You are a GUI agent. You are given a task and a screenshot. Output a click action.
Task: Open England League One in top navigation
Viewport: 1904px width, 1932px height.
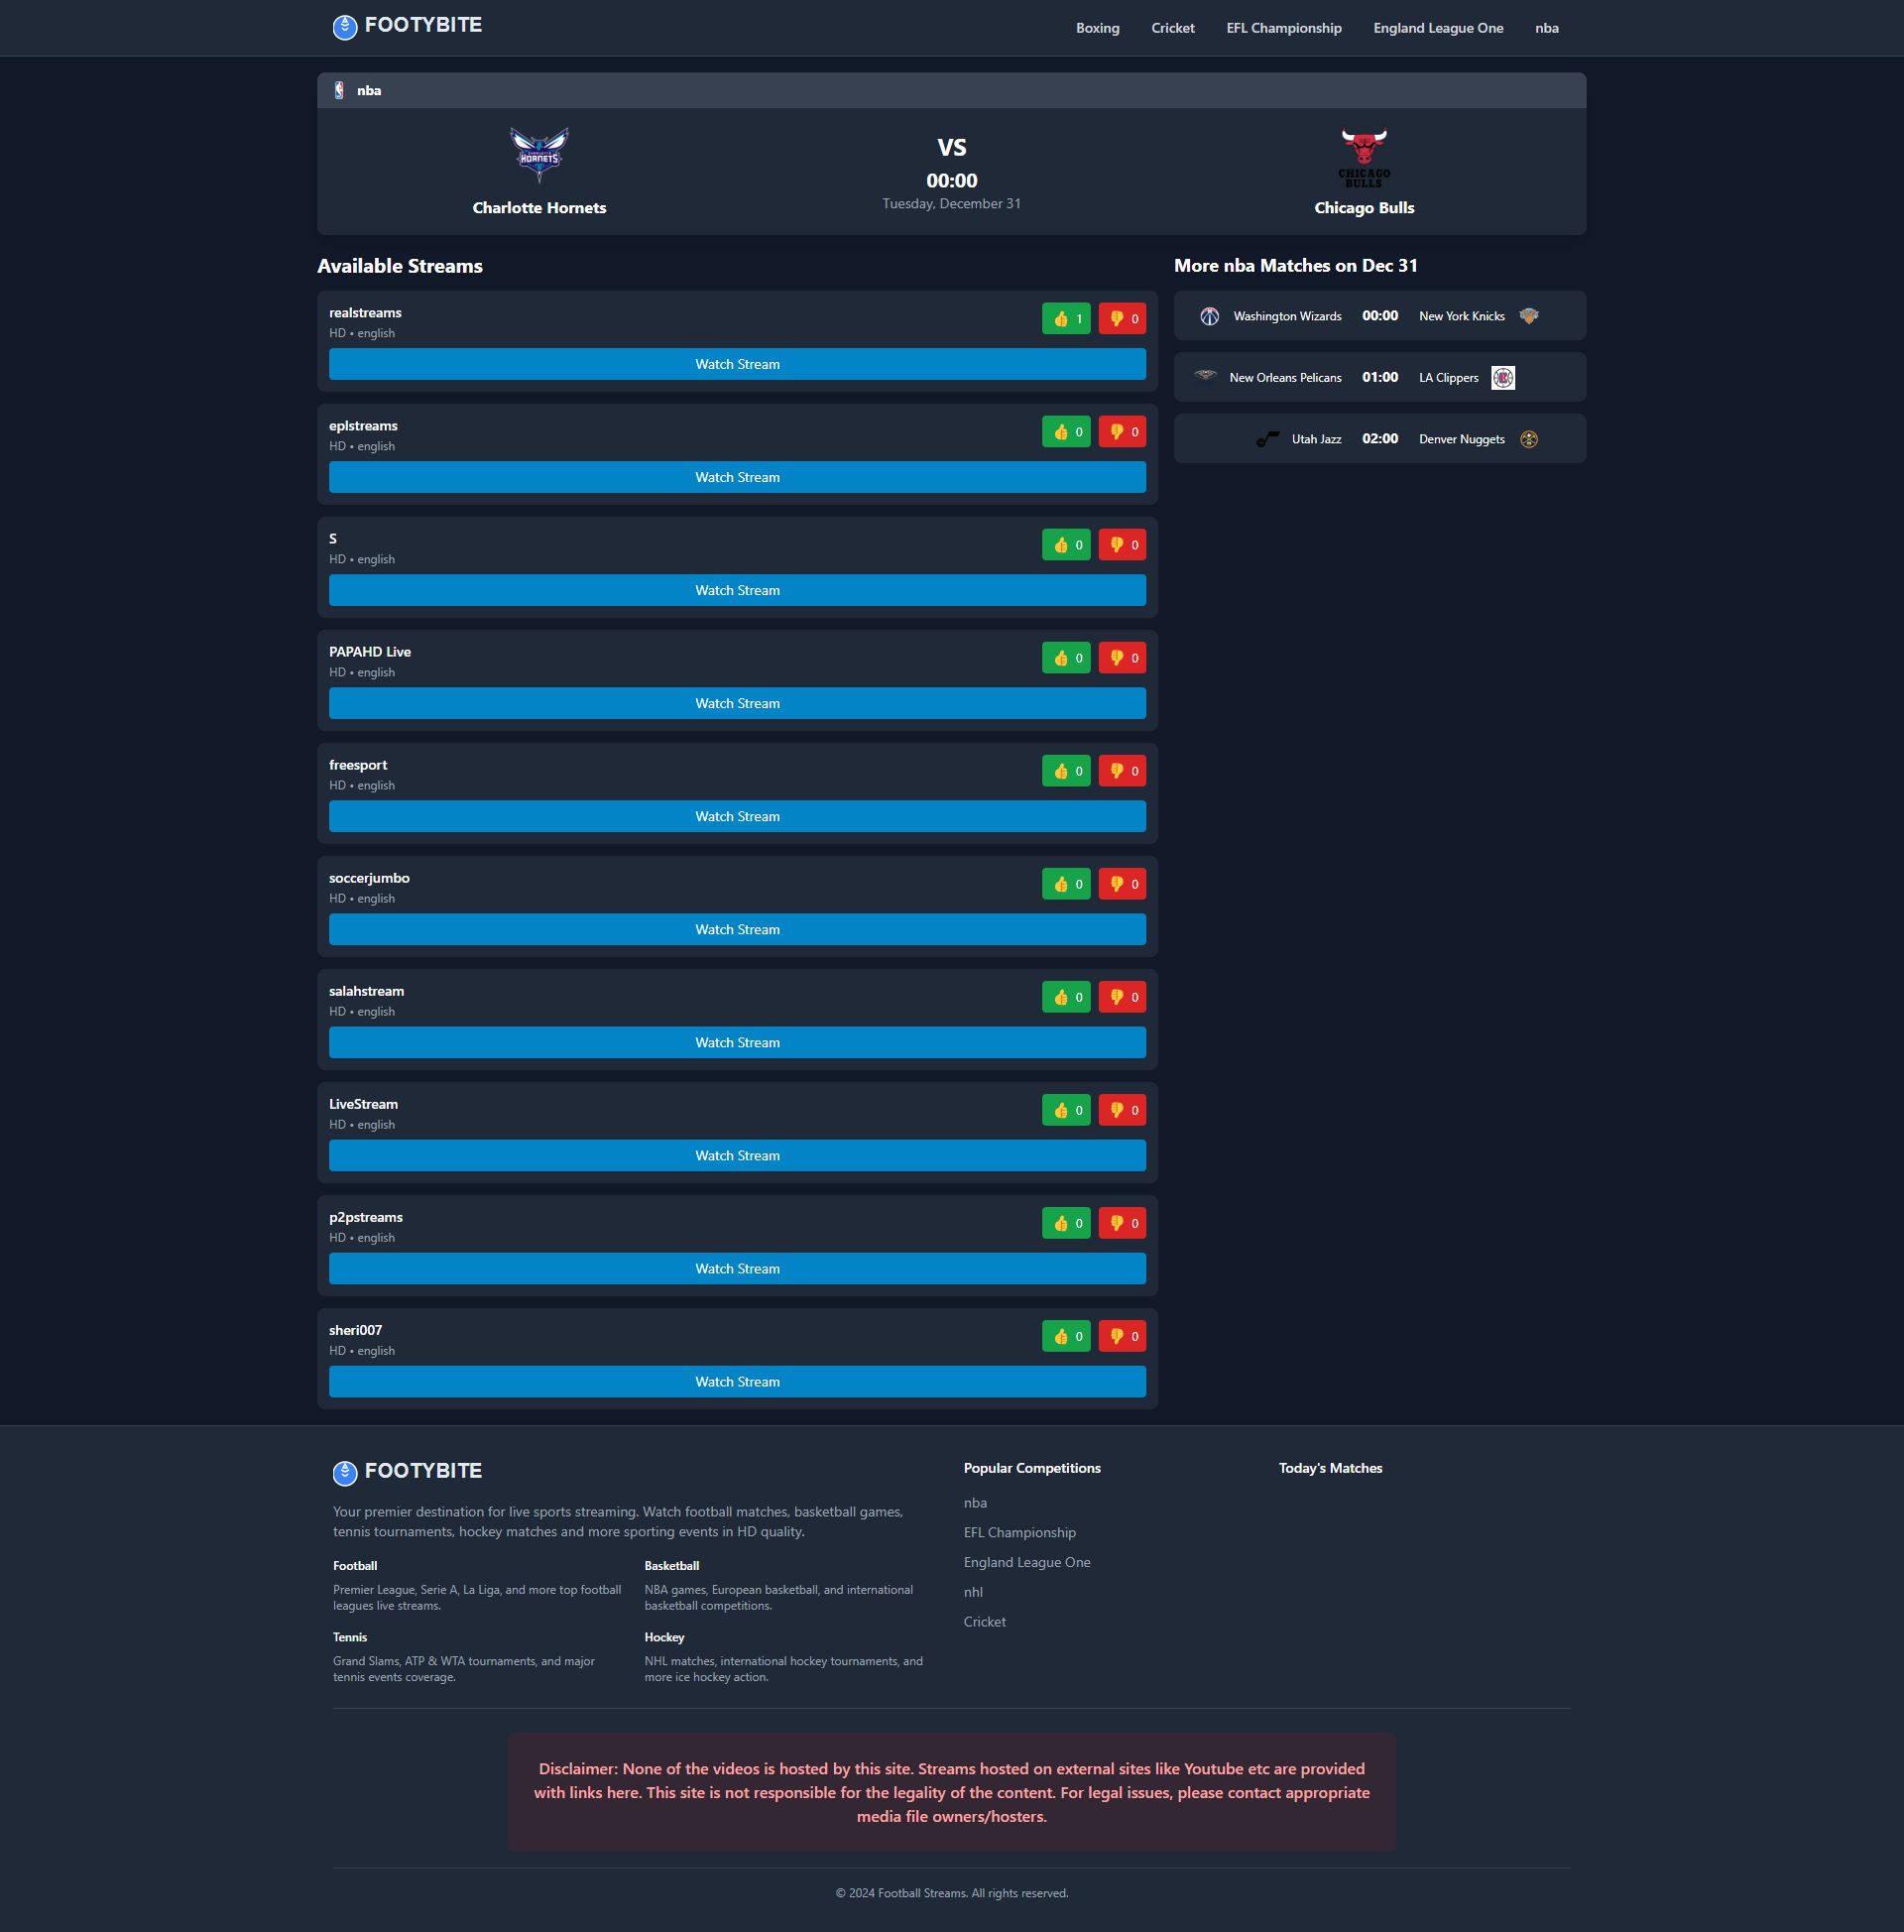point(1438,28)
